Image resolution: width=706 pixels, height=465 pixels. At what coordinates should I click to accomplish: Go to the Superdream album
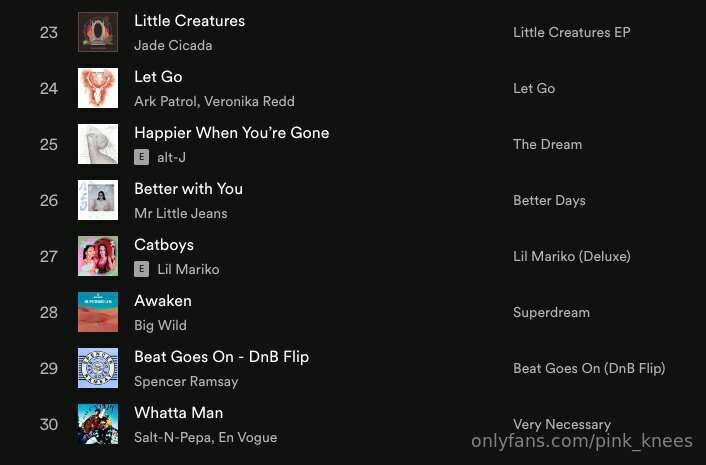[x=551, y=312]
